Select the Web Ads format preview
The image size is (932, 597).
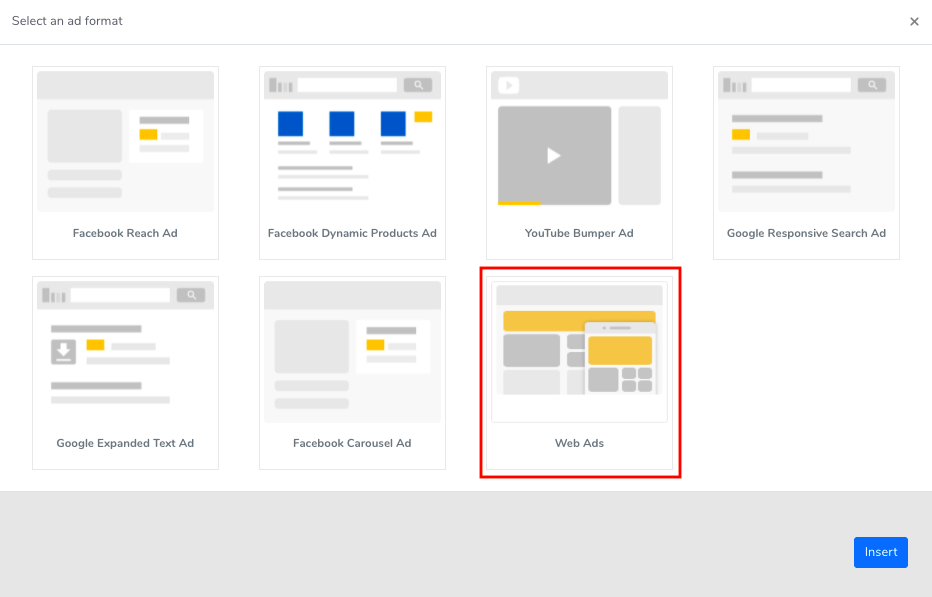pos(580,351)
